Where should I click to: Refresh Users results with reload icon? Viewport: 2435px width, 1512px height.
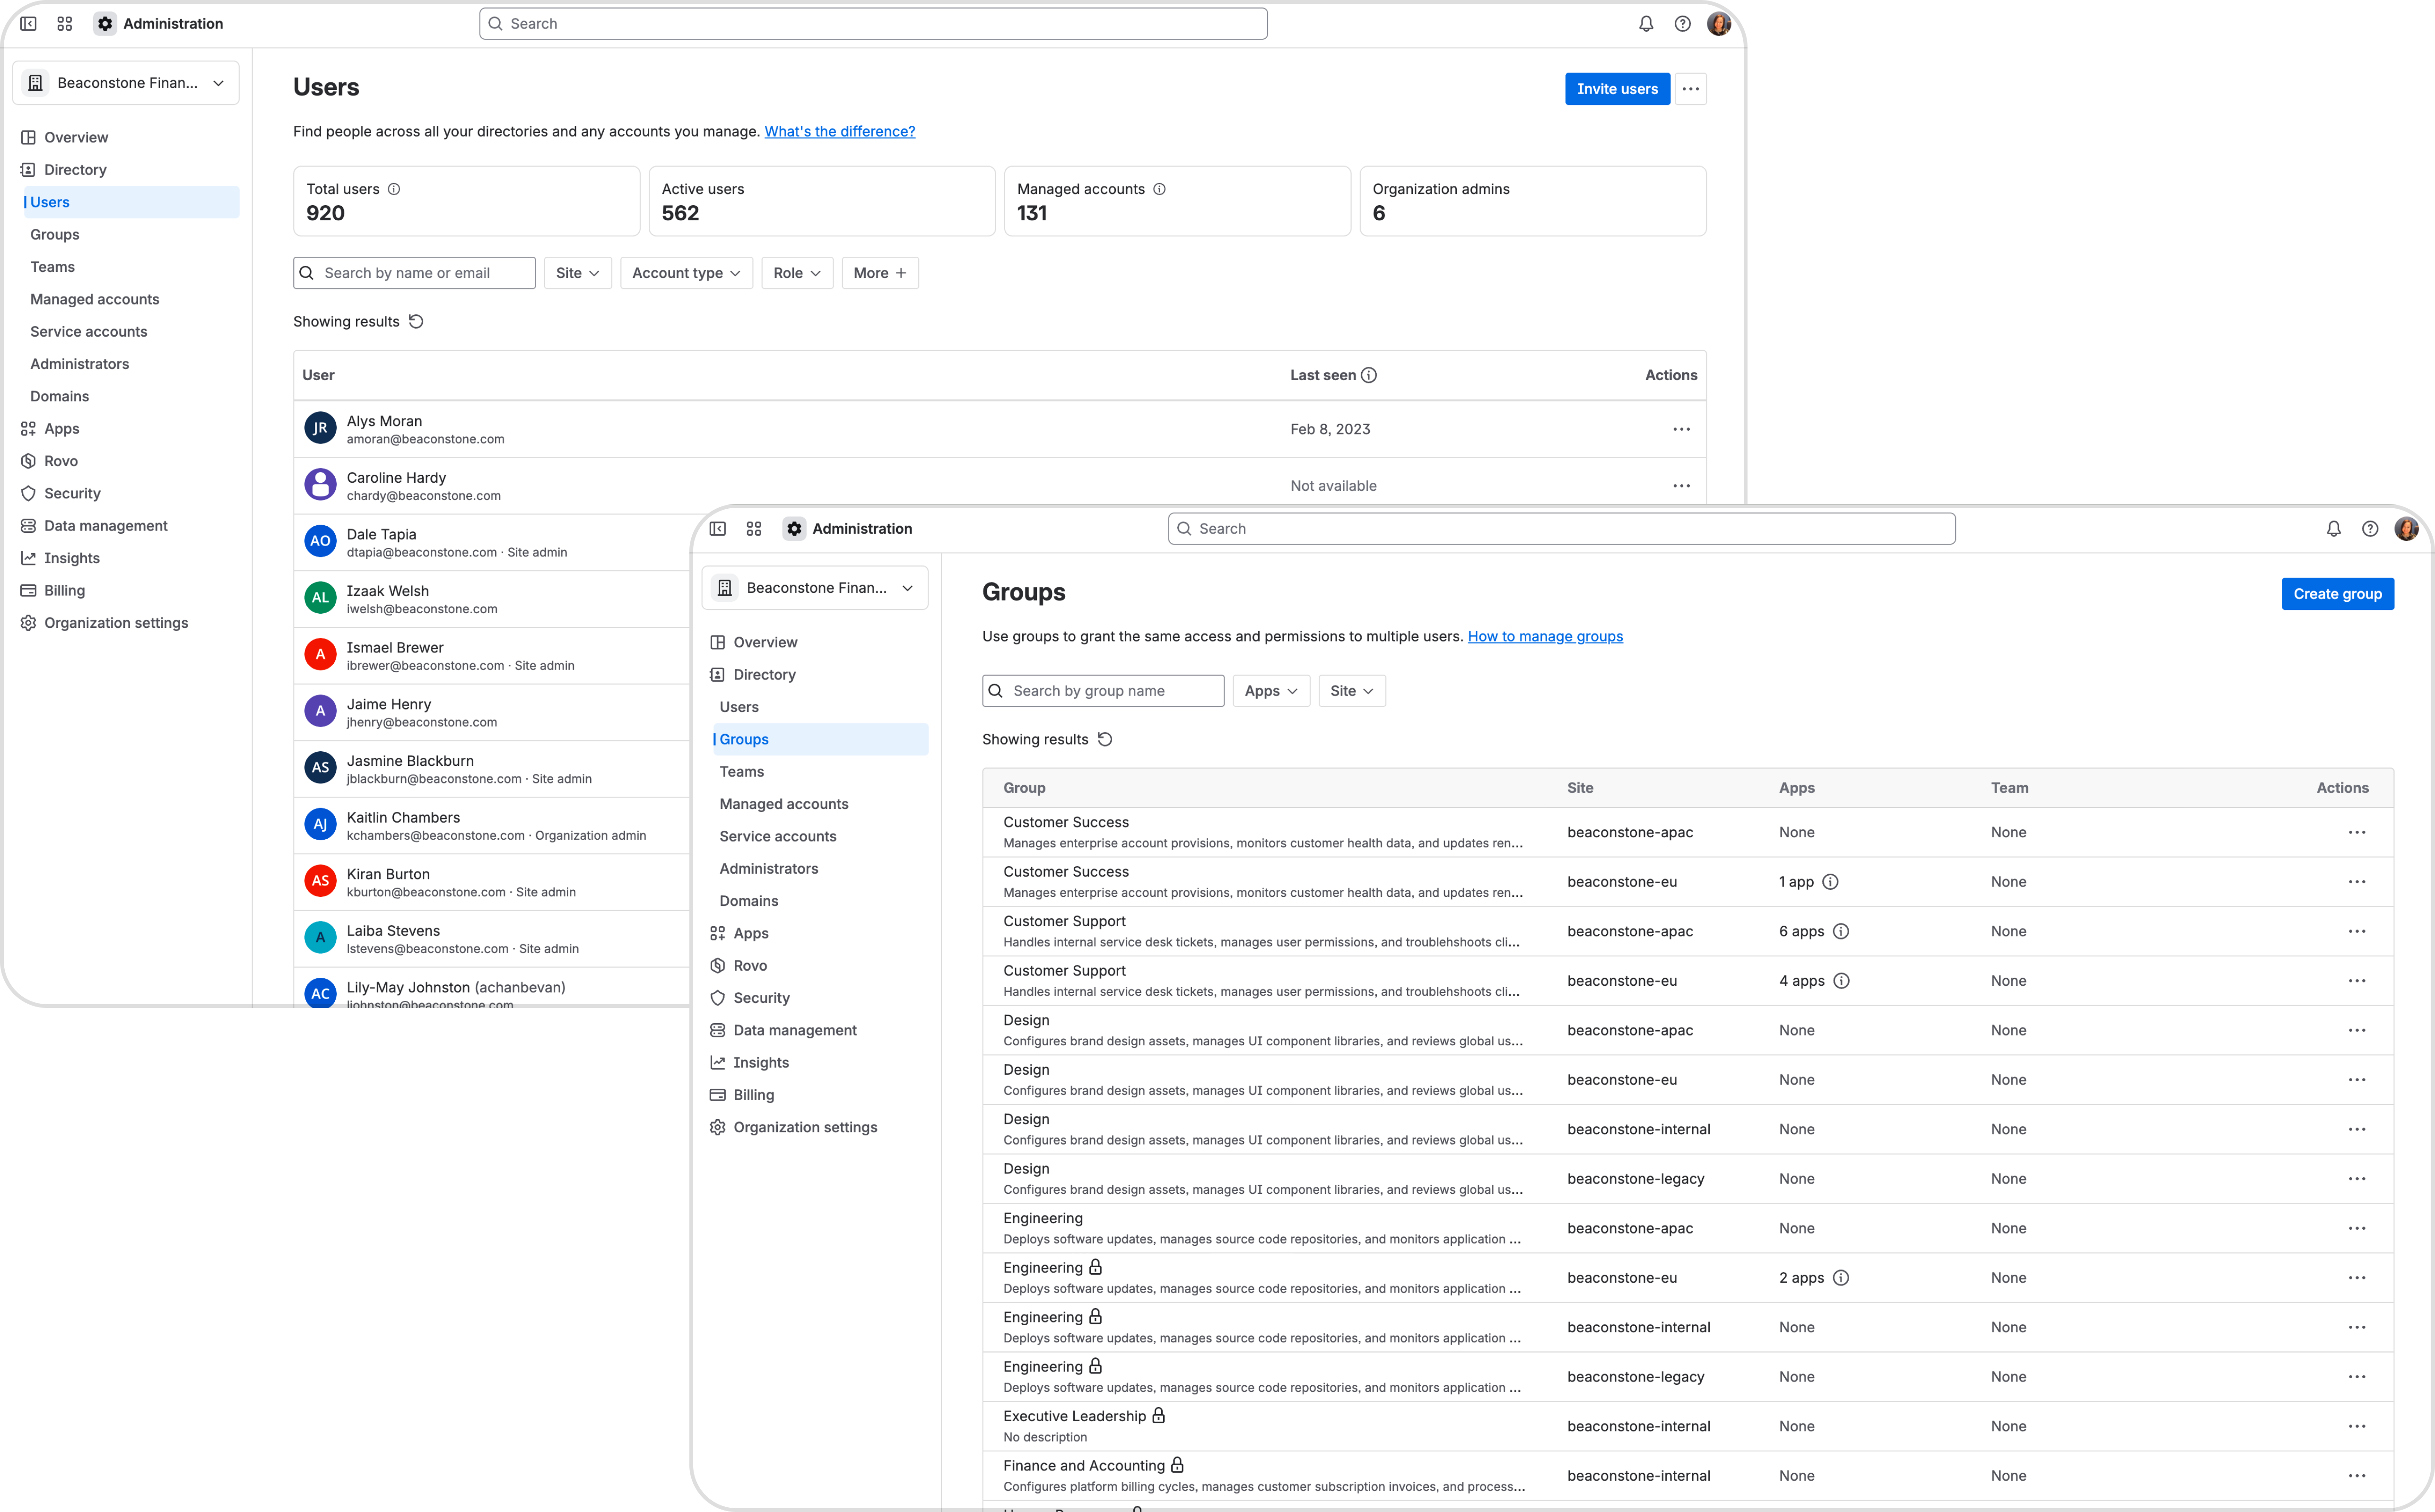tap(417, 321)
